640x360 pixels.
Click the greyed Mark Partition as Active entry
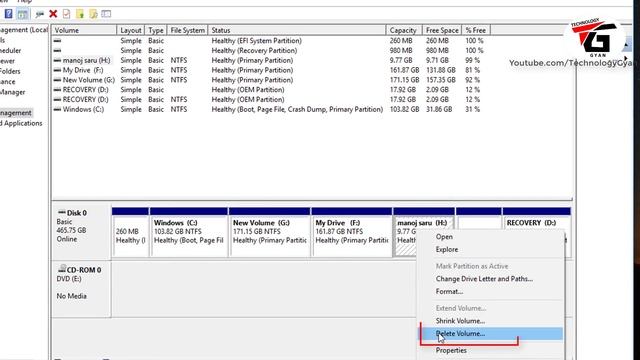tap(472, 266)
